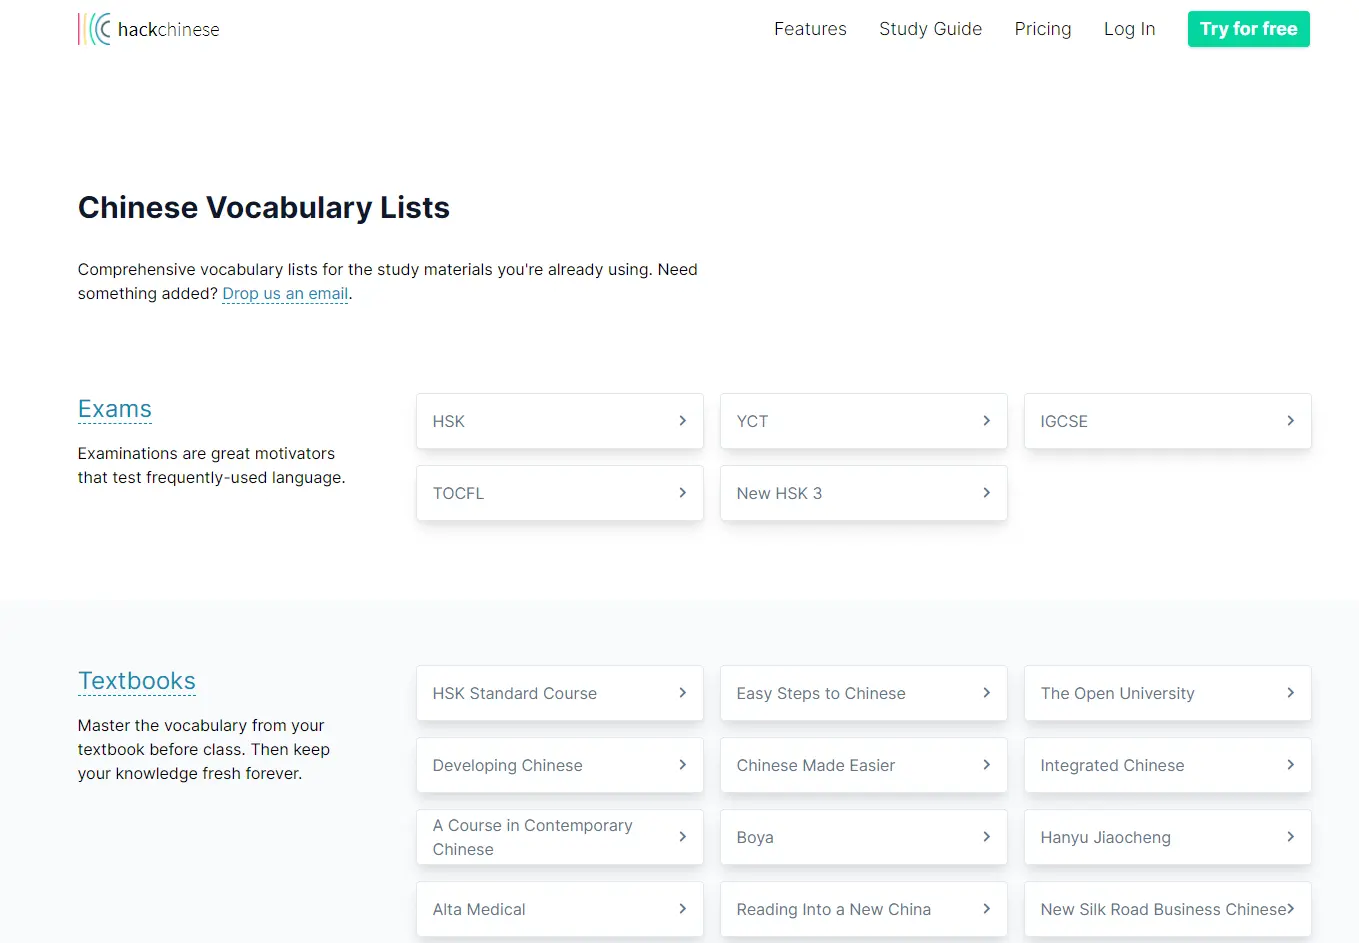Jump to the Exams section heading

tap(115, 409)
